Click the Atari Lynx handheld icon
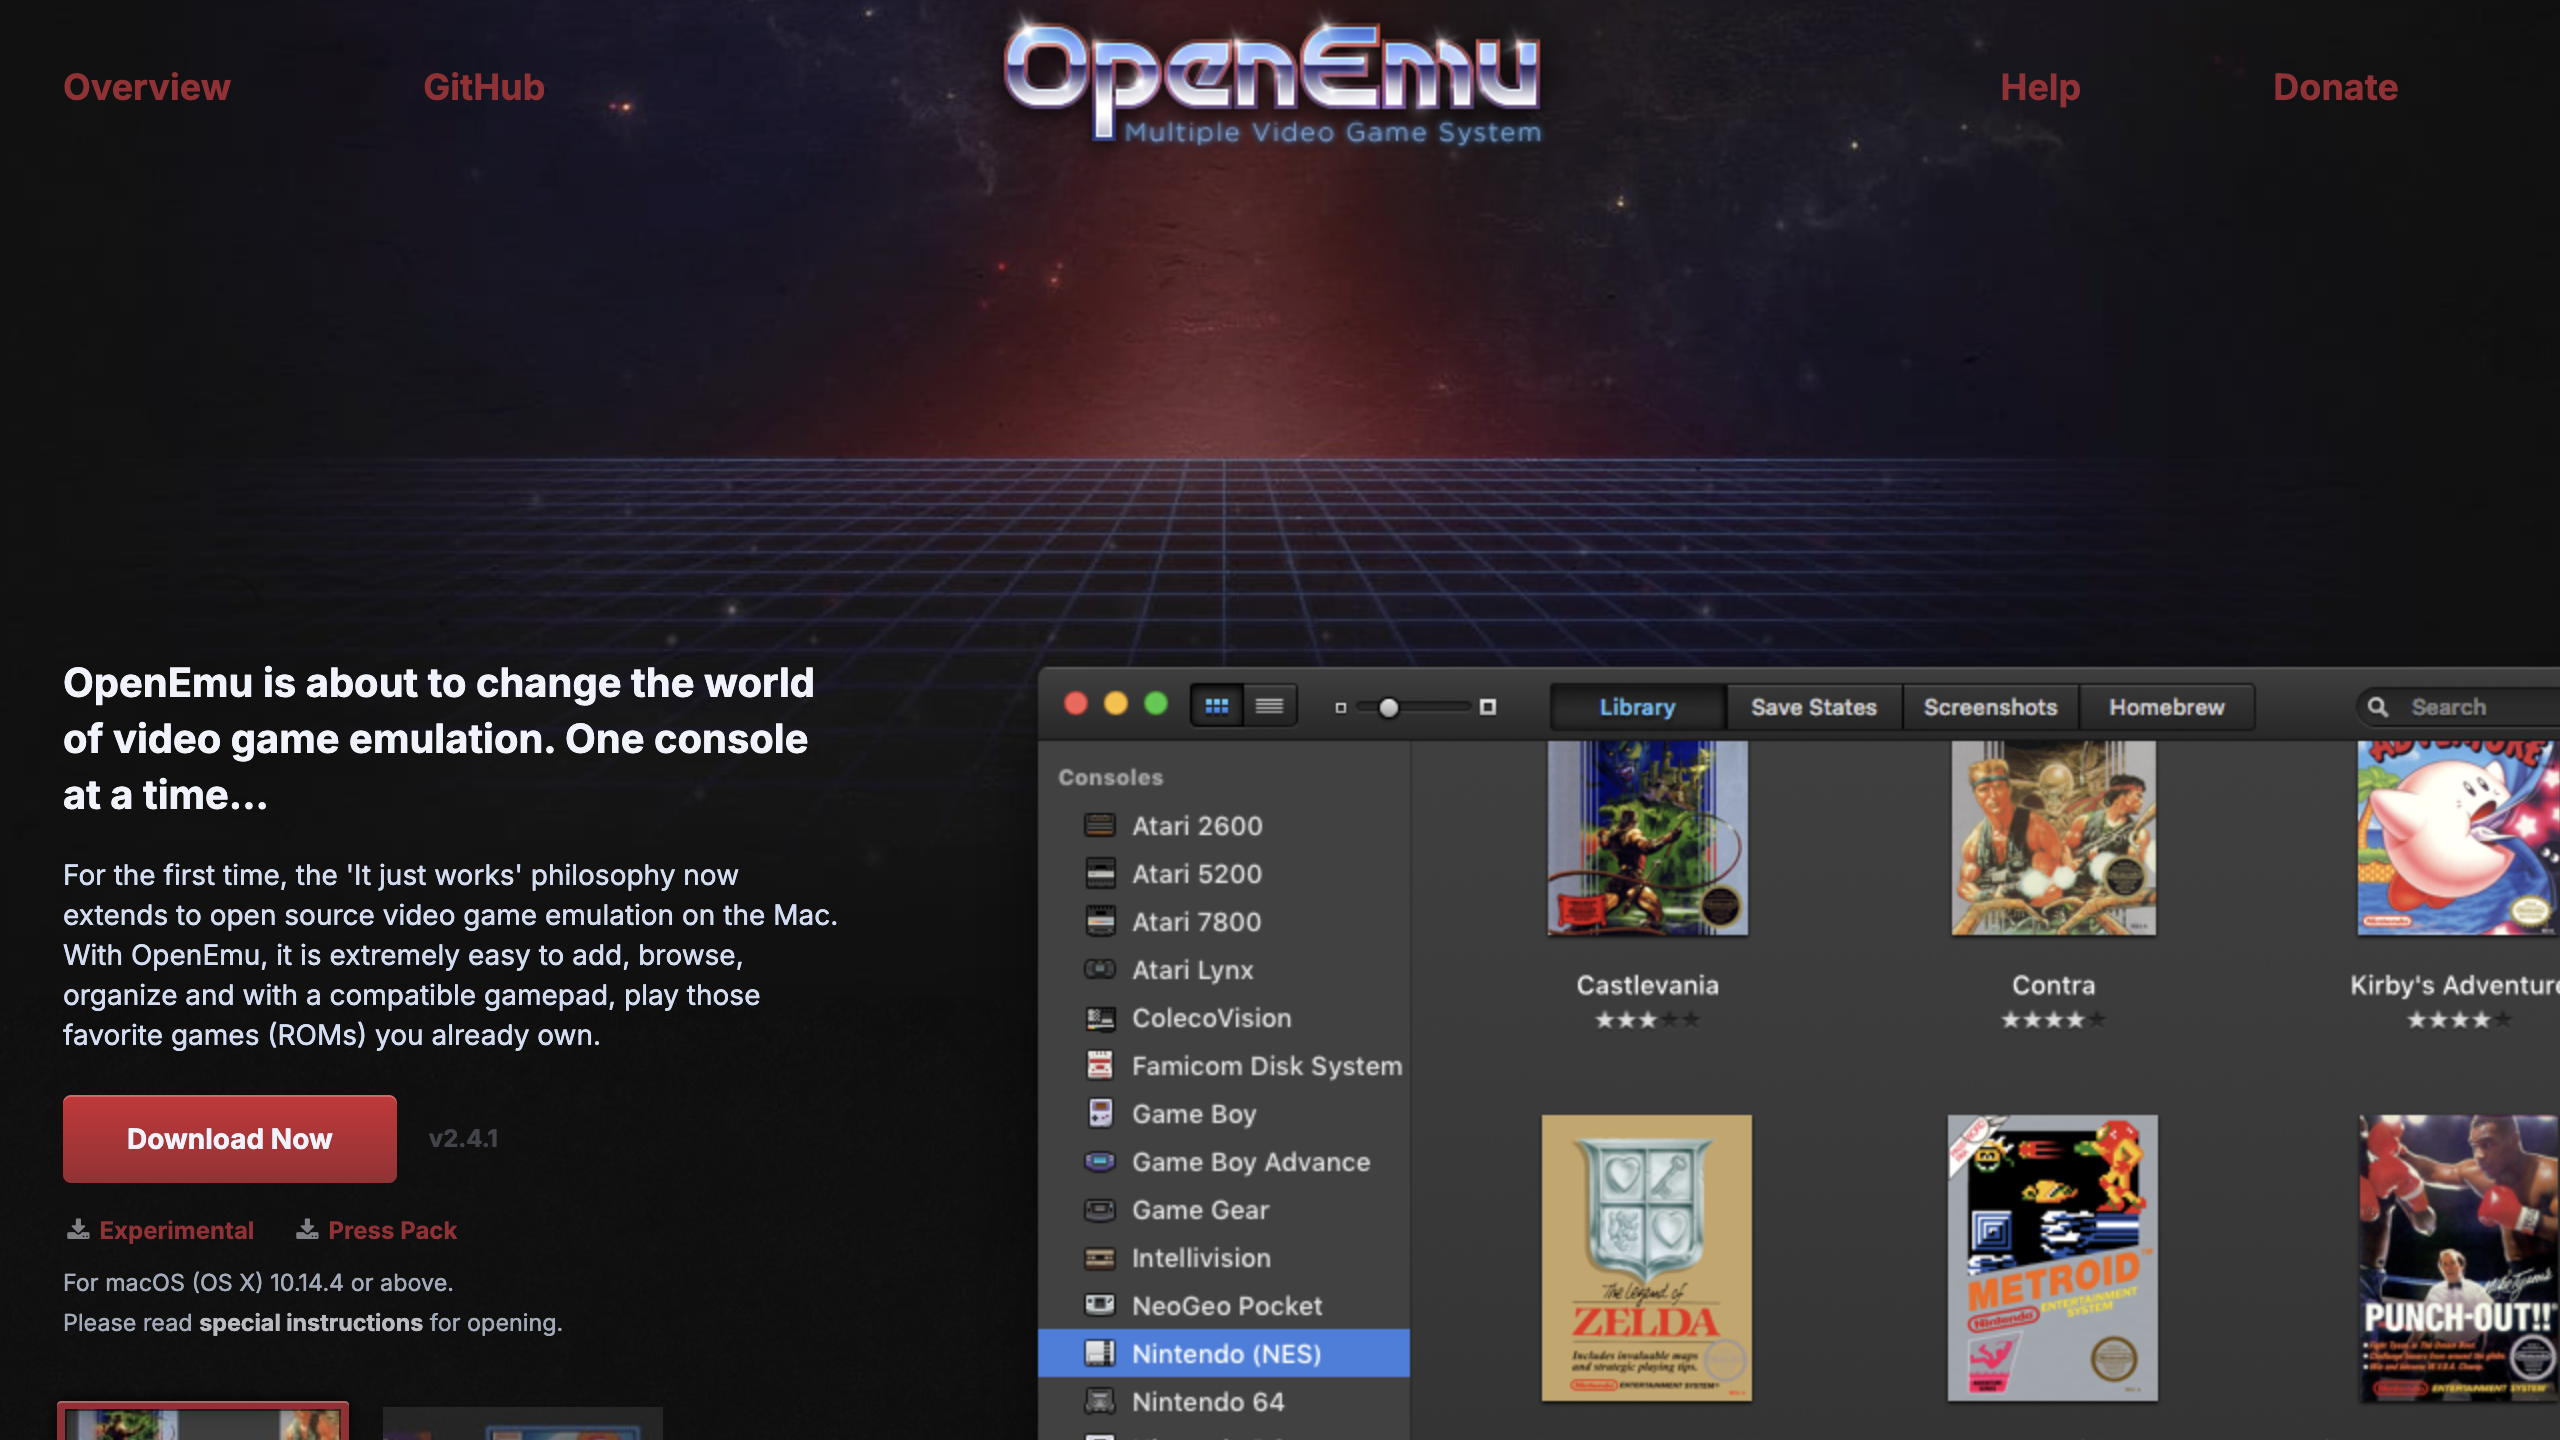Image resolution: width=2560 pixels, height=1440 pixels. 1100,969
